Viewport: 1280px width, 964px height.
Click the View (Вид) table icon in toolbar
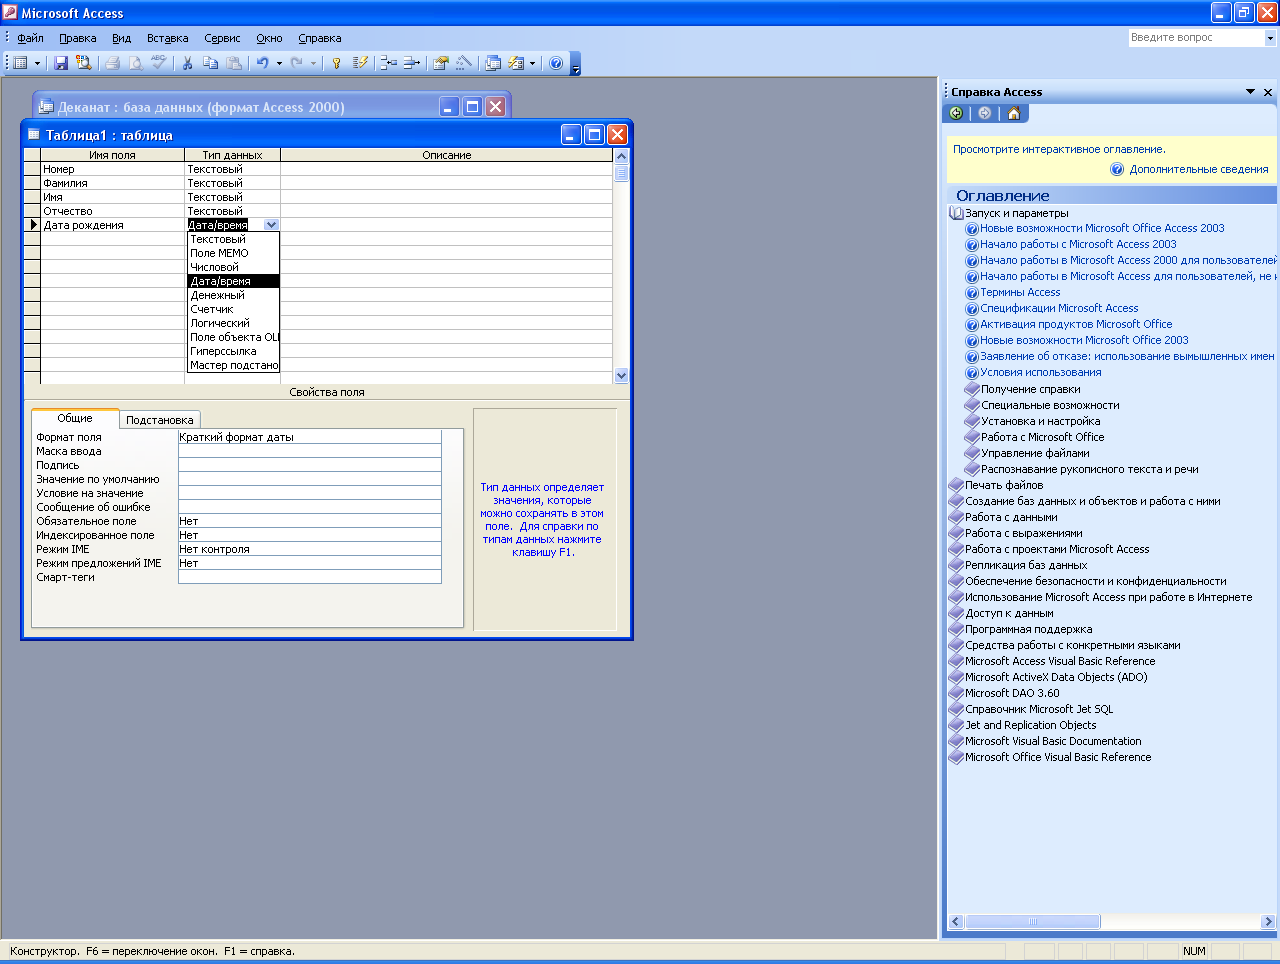pos(20,63)
